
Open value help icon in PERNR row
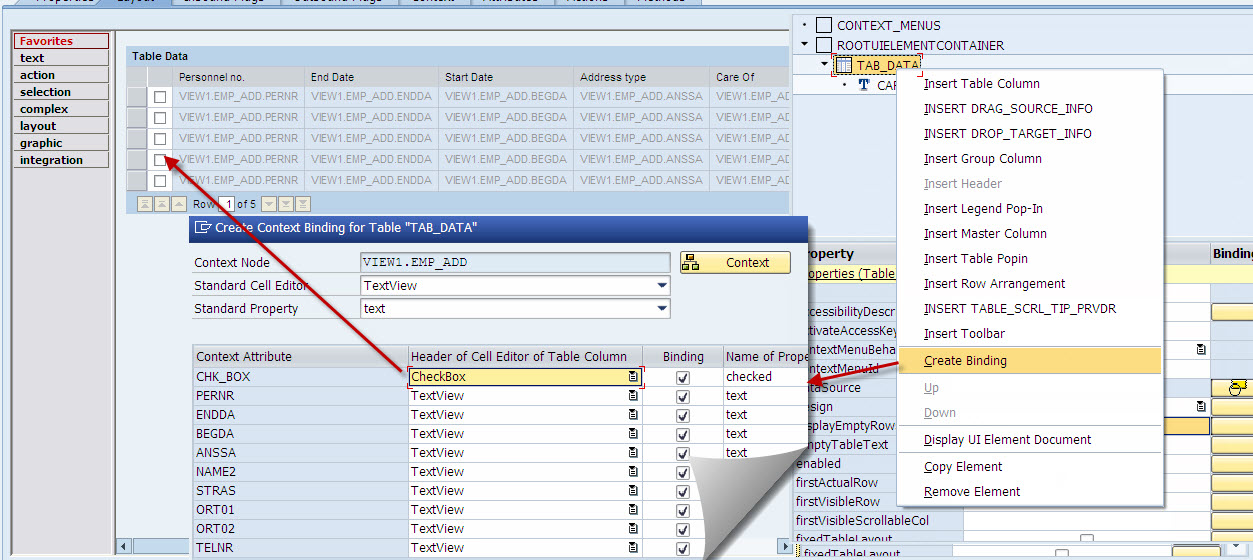tap(634, 396)
